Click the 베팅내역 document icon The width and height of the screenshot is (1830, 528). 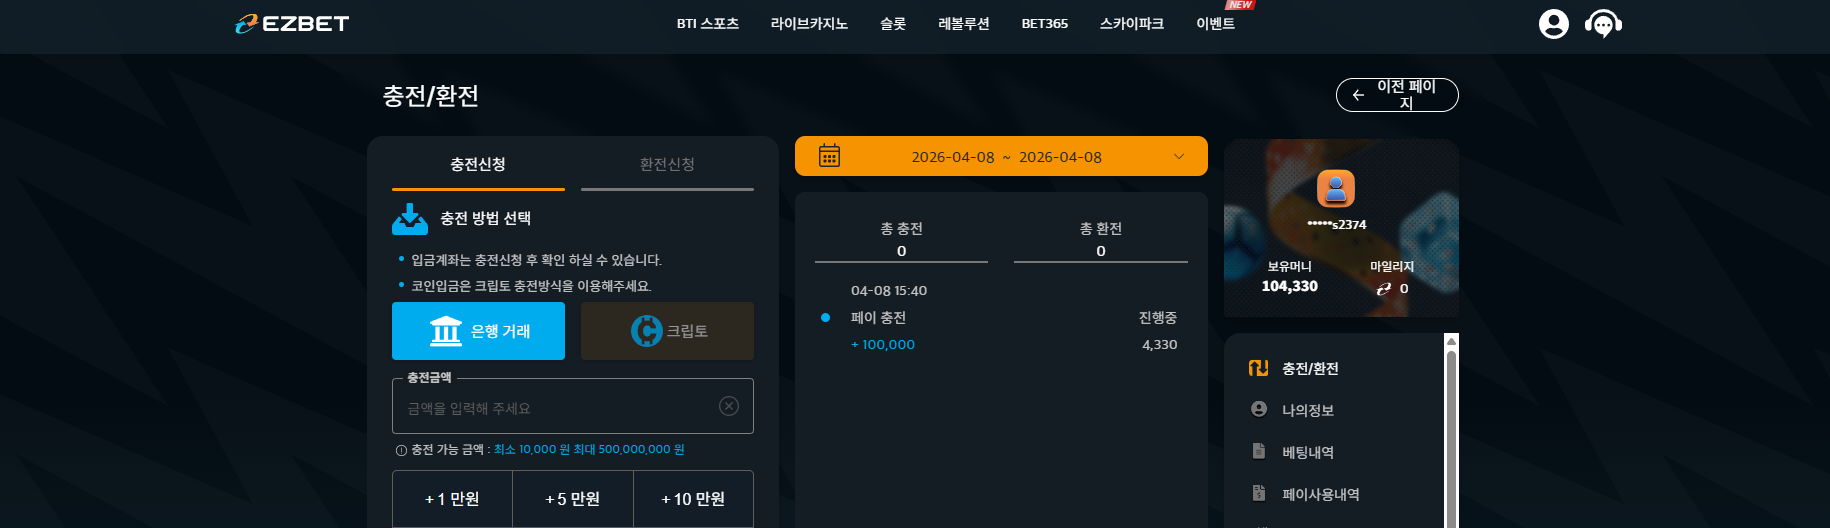pyautogui.click(x=1259, y=451)
